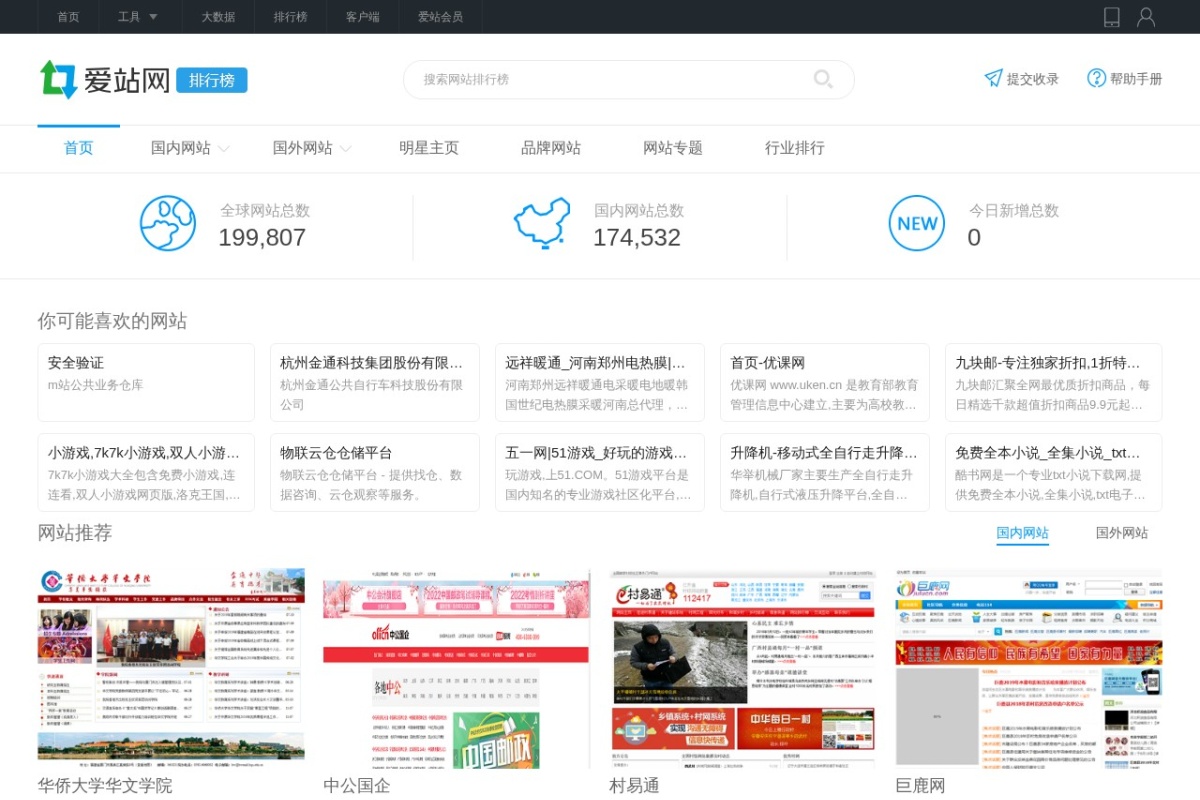This screenshot has width=1200, height=800.
Task: Click the 巨鹿网 title text
Action: [x=920, y=785]
